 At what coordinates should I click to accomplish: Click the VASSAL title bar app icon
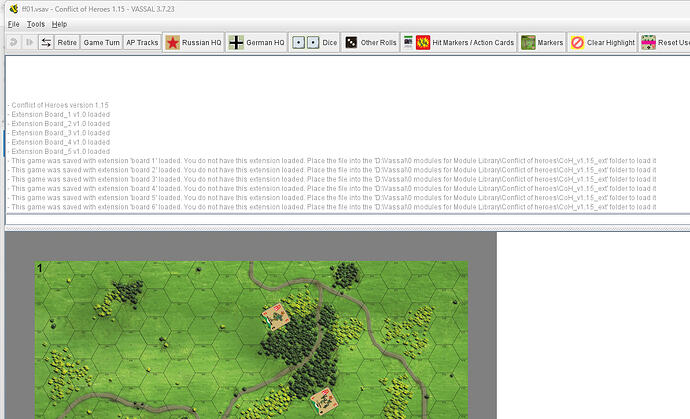pos(14,9)
